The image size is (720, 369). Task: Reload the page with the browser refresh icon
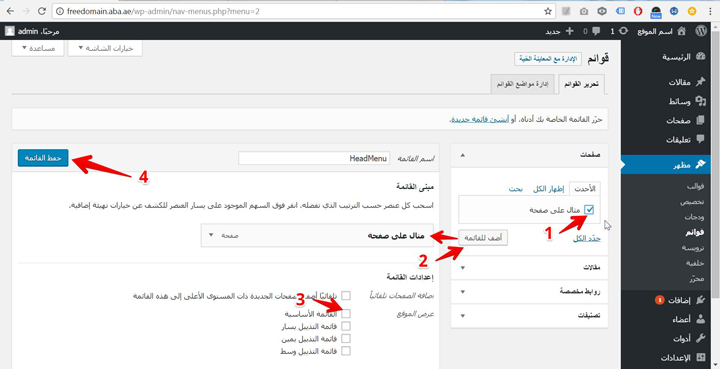tap(42, 11)
